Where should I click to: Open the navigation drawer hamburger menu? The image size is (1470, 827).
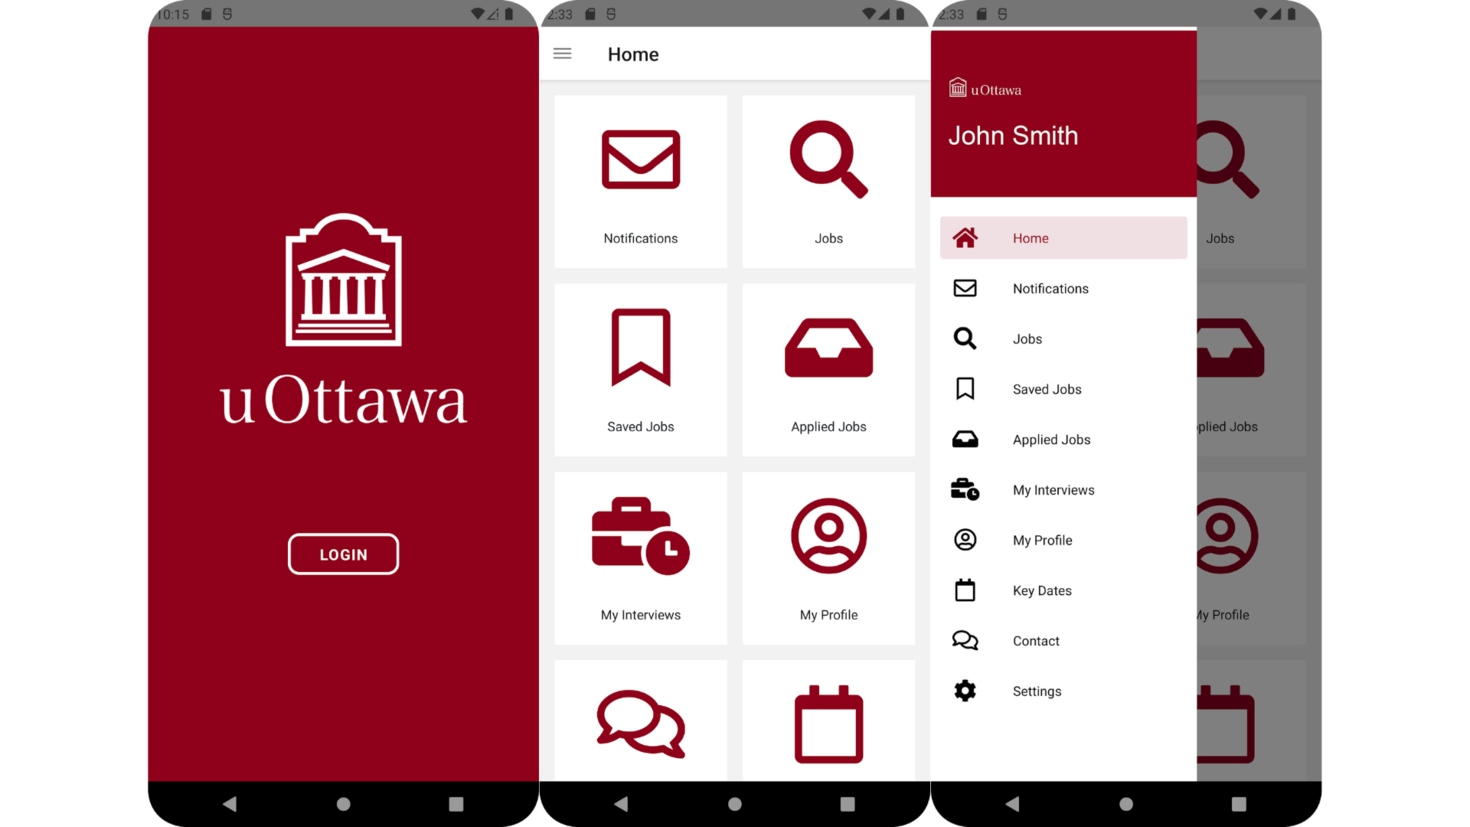coord(562,54)
